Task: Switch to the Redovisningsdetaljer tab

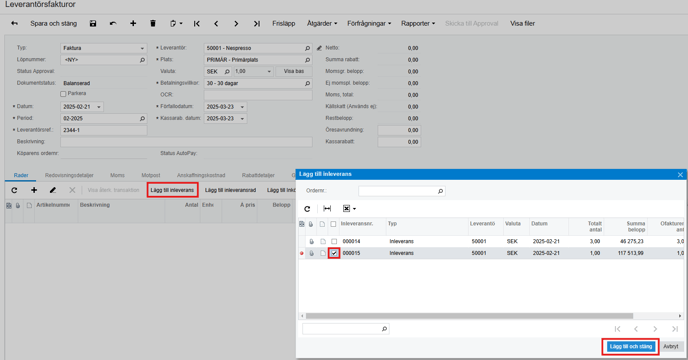Action: click(69, 175)
